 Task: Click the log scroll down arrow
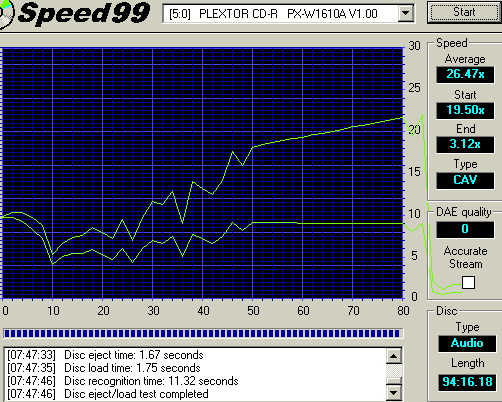pyautogui.click(x=394, y=393)
